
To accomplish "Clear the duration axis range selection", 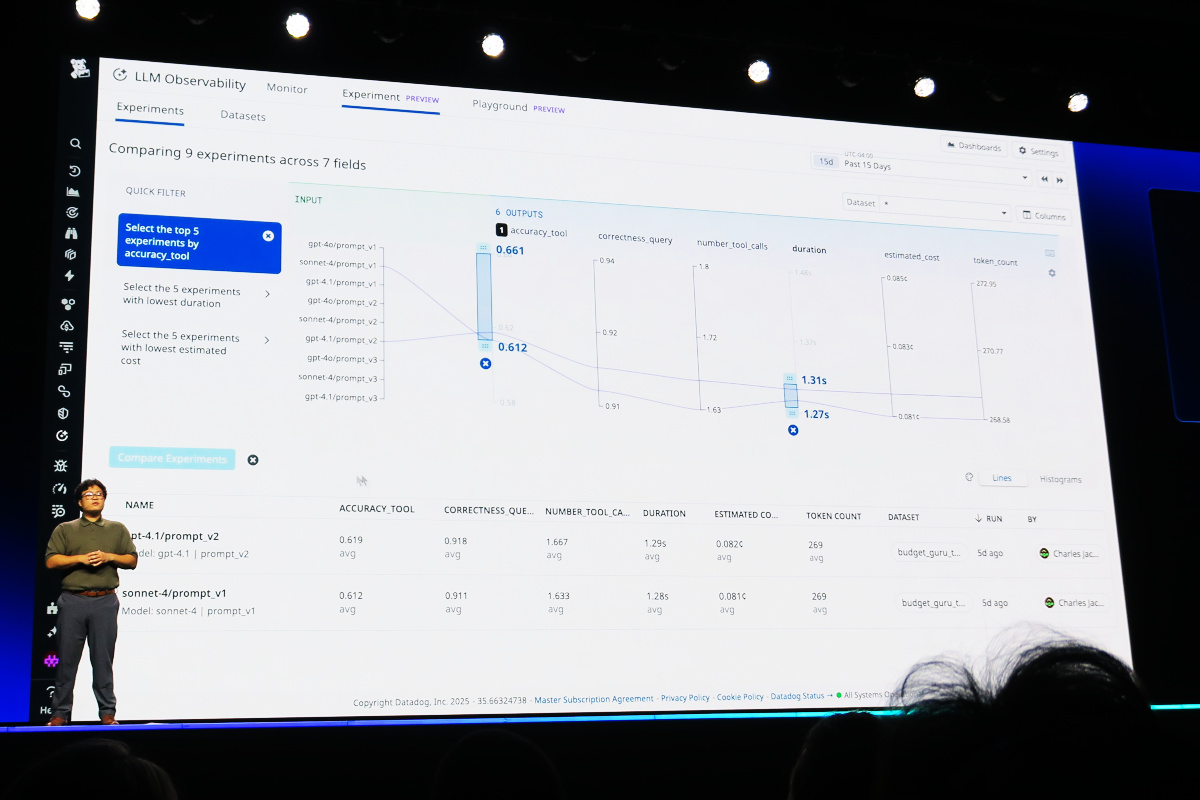I will click(x=793, y=430).
